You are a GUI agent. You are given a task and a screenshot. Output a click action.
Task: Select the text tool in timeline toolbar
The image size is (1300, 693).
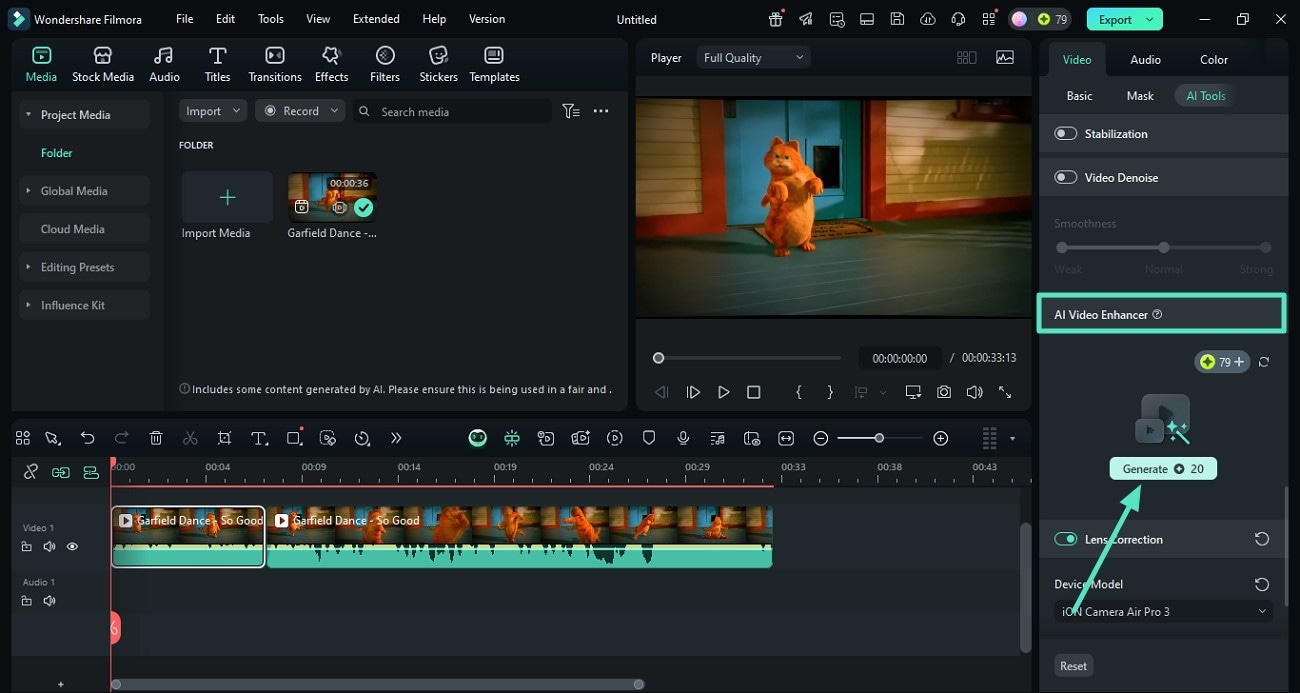point(259,438)
